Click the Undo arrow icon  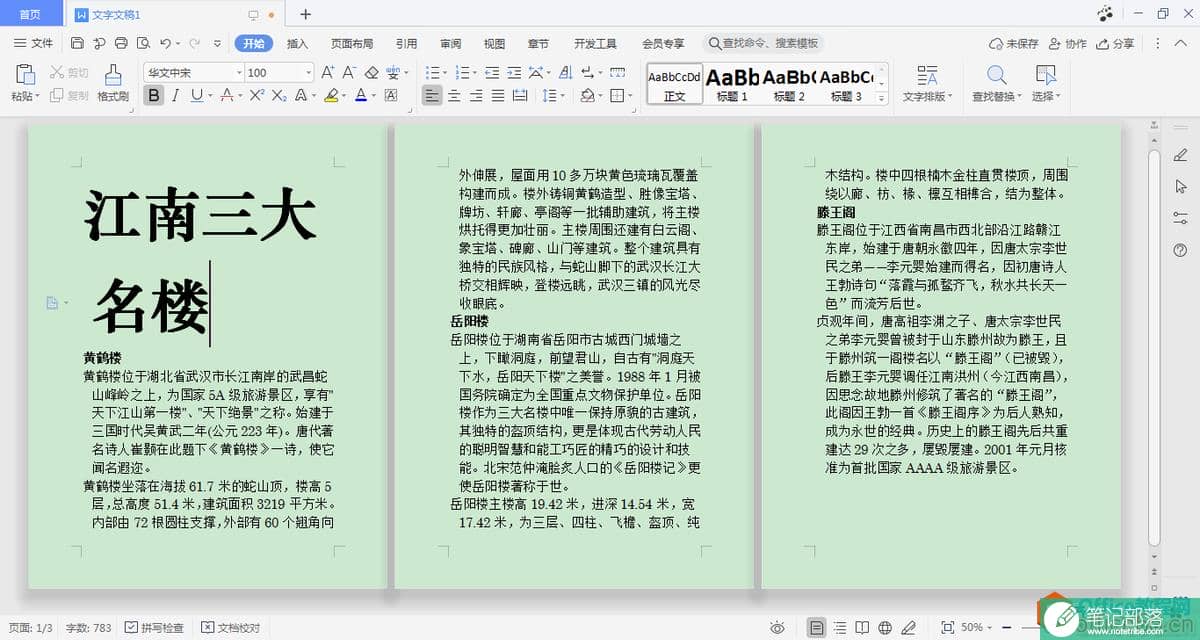point(165,43)
